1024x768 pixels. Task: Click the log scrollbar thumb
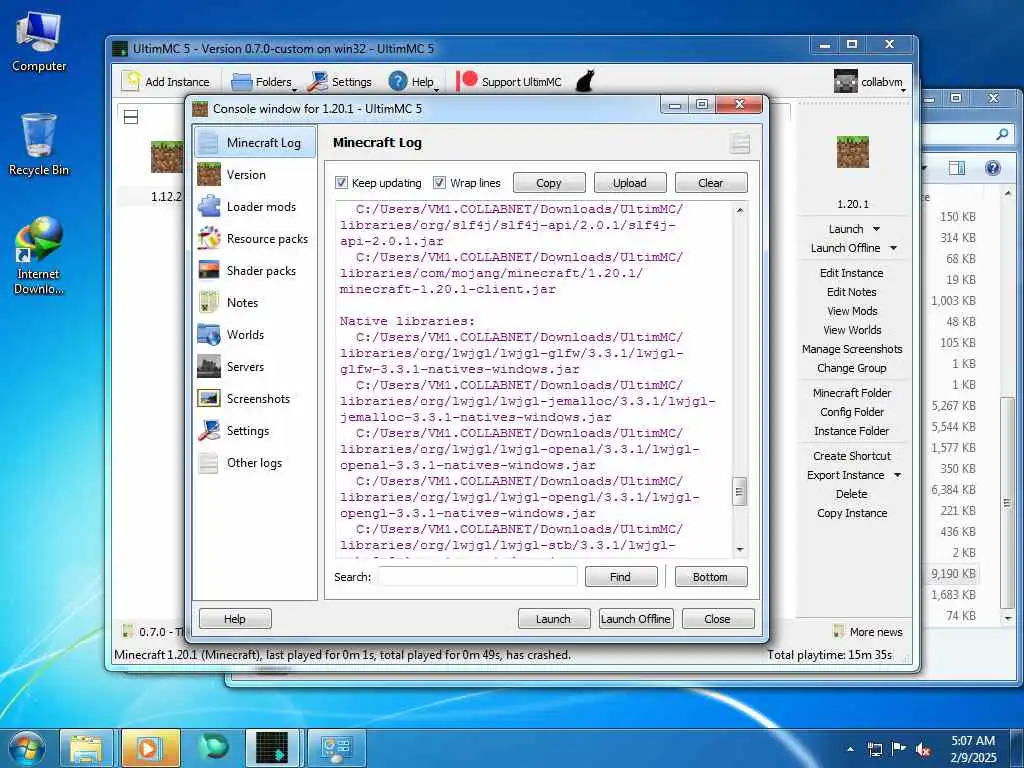(x=739, y=492)
